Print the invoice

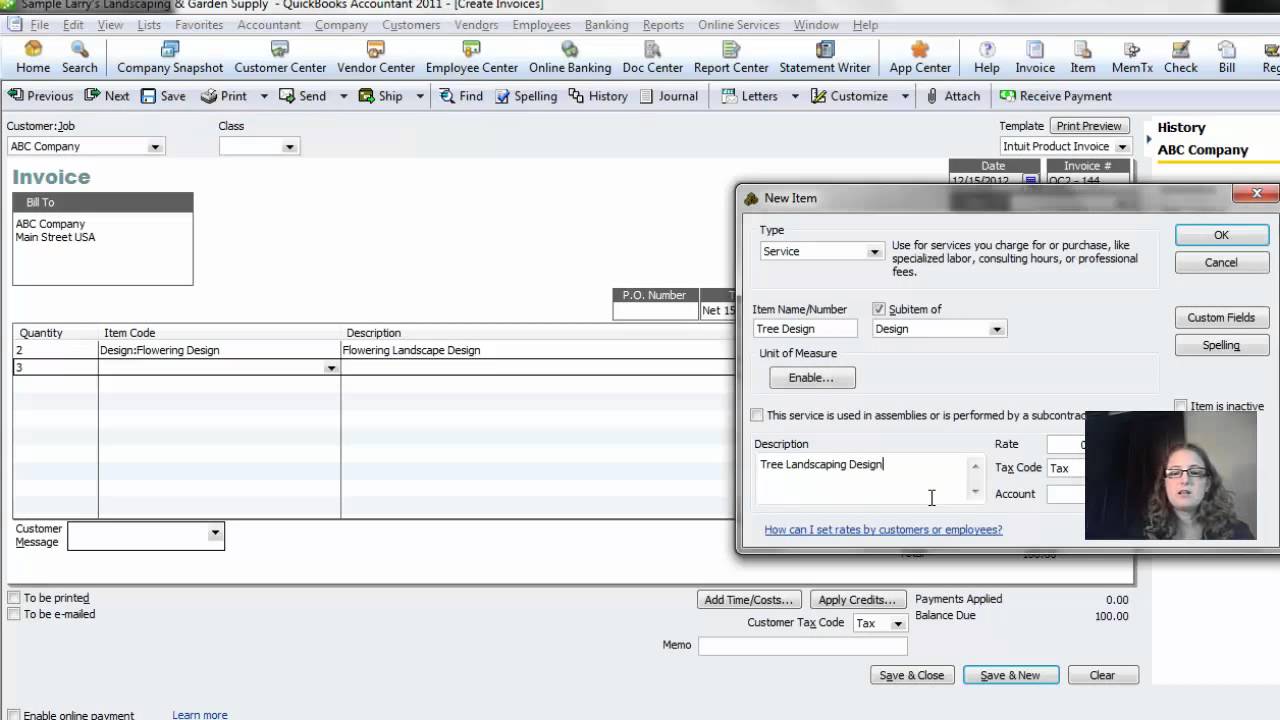coord(224,96)
